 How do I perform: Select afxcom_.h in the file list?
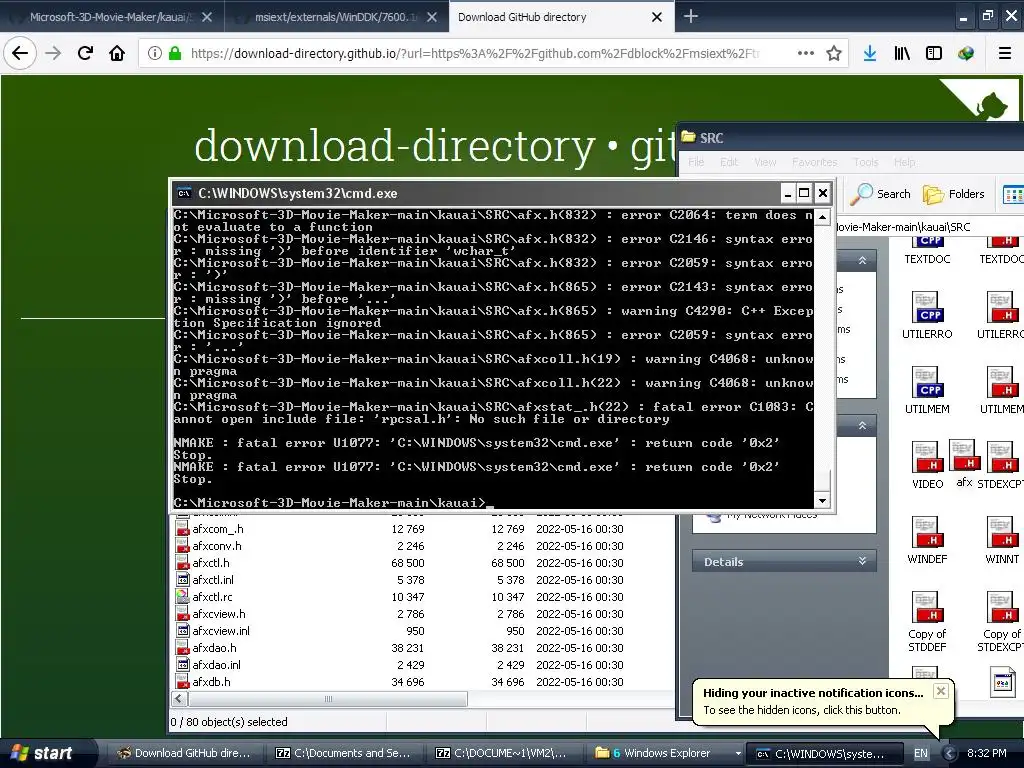coord(218,529)
